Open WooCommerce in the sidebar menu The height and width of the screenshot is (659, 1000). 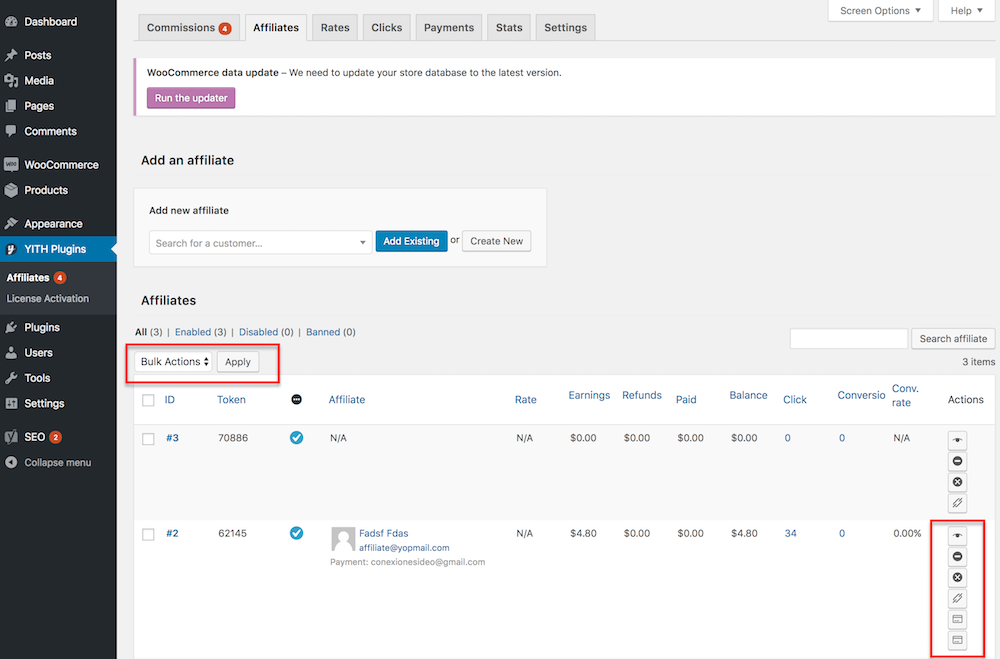(60, 165)
